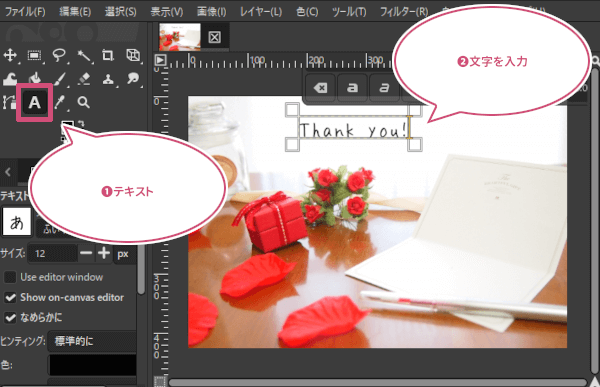
Task: Select the Warp Transform tool
Action: point(10,79)
